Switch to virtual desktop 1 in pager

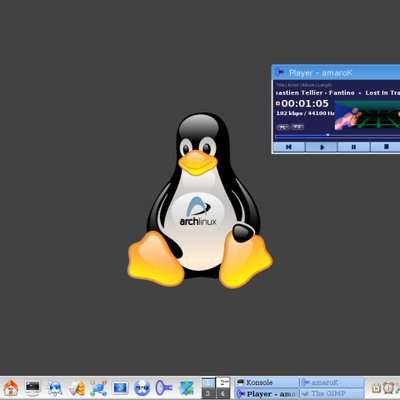(208, 382)
